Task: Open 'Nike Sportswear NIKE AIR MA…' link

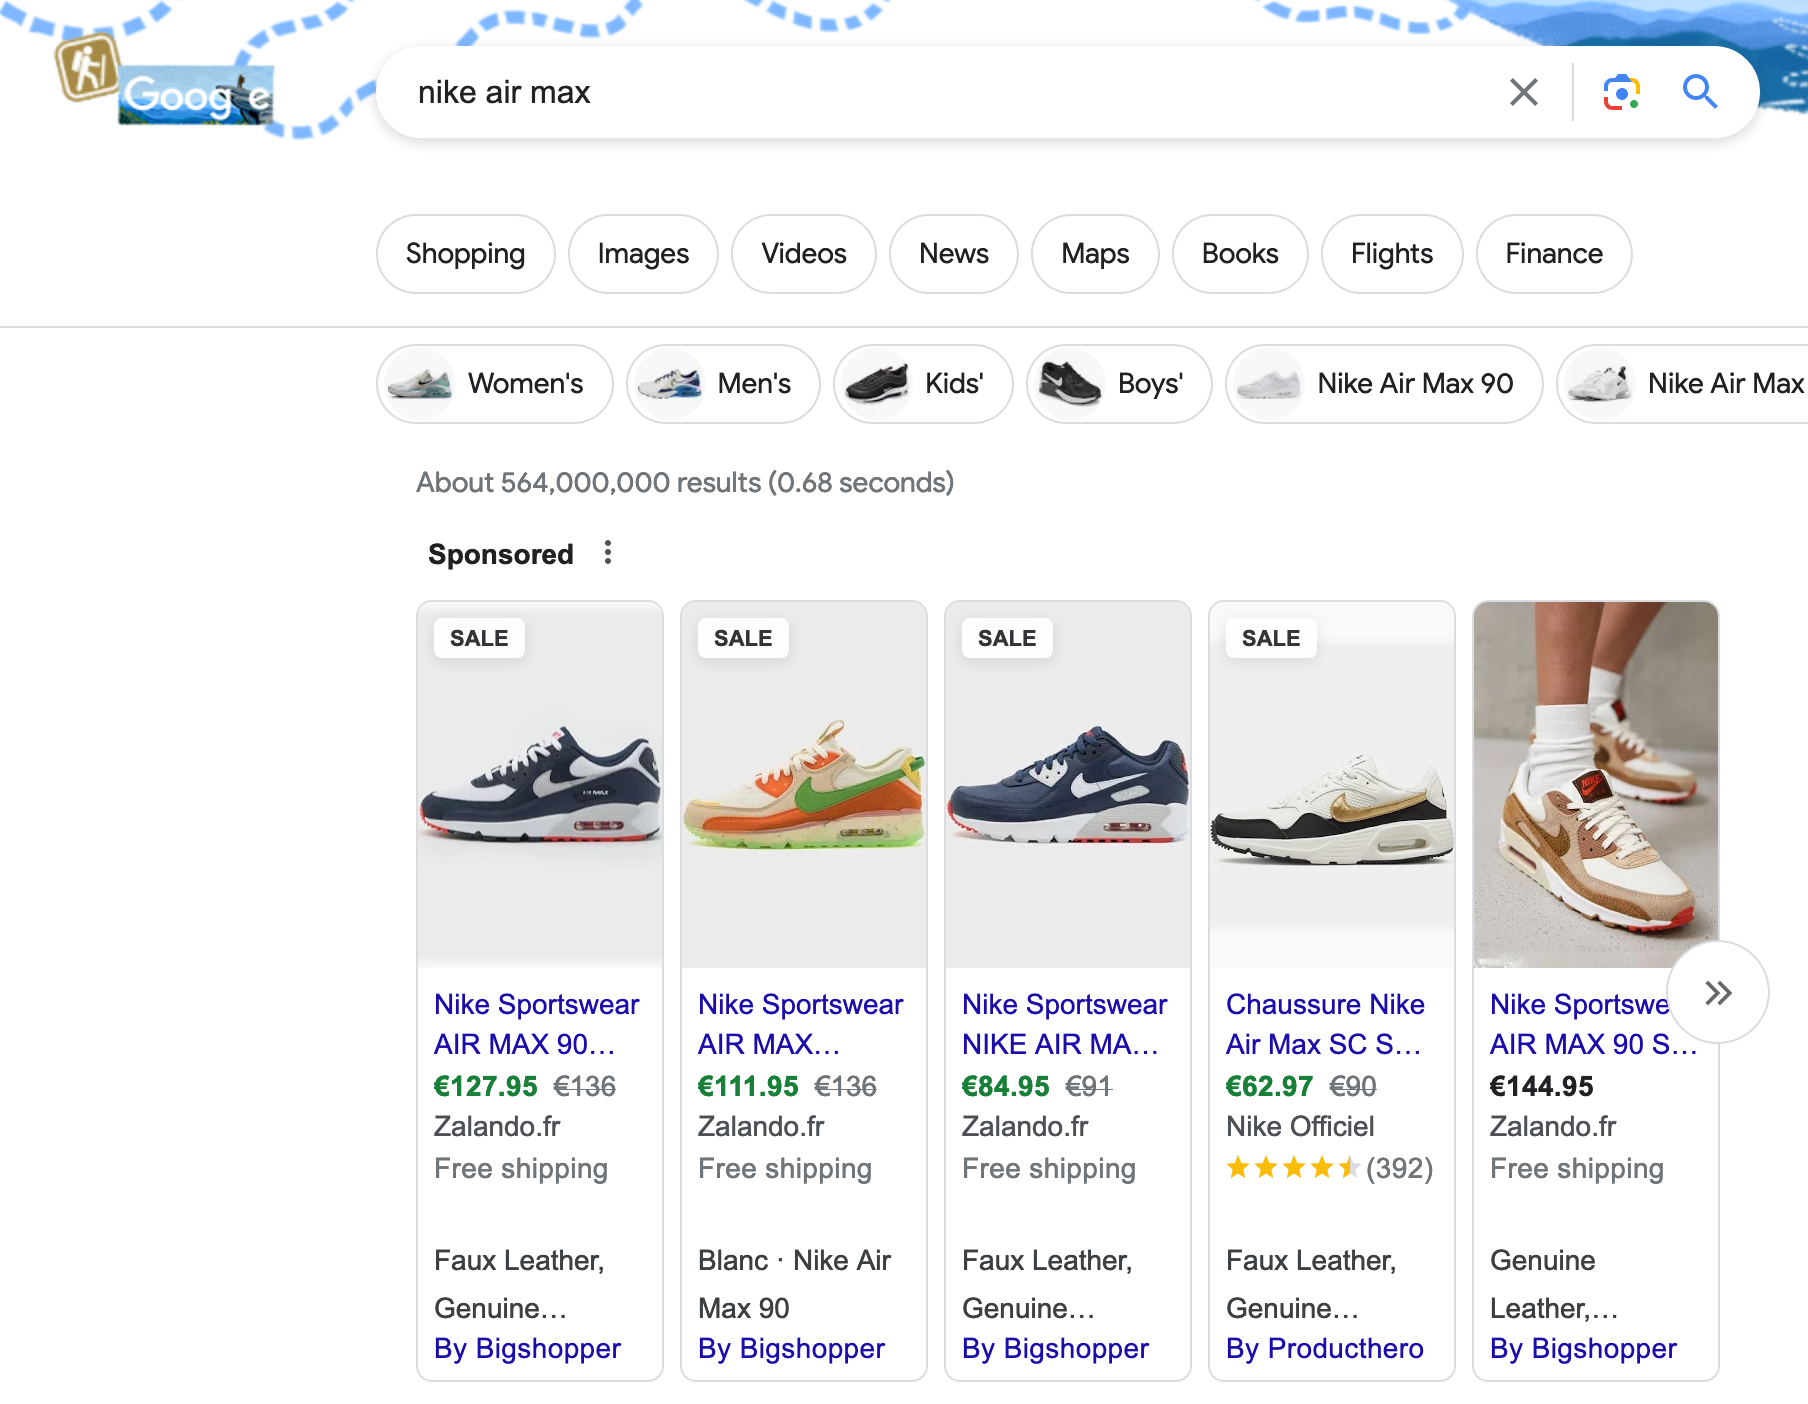Action: coord(1064,1024)
